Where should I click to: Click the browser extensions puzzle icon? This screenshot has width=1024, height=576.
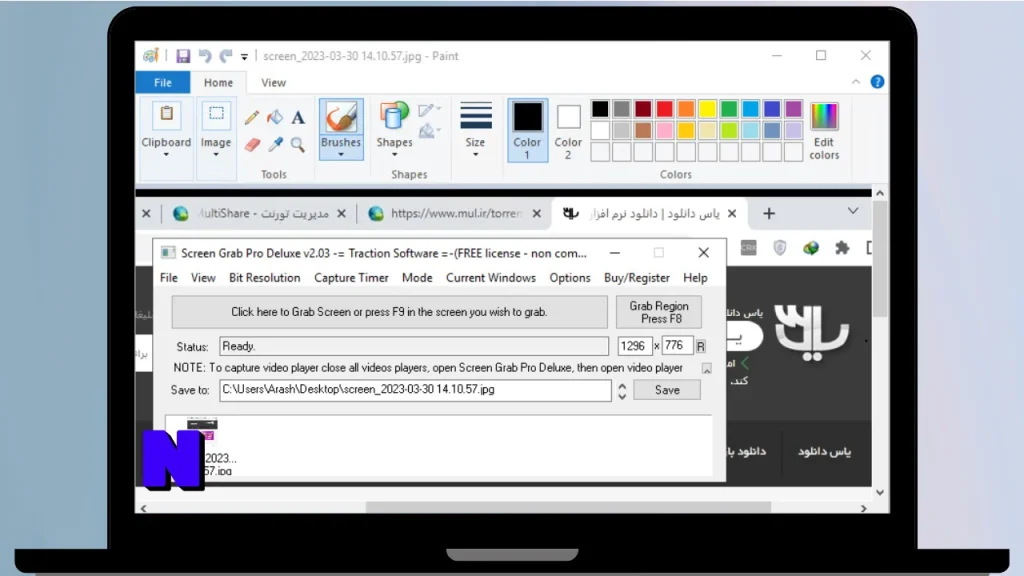842,248
